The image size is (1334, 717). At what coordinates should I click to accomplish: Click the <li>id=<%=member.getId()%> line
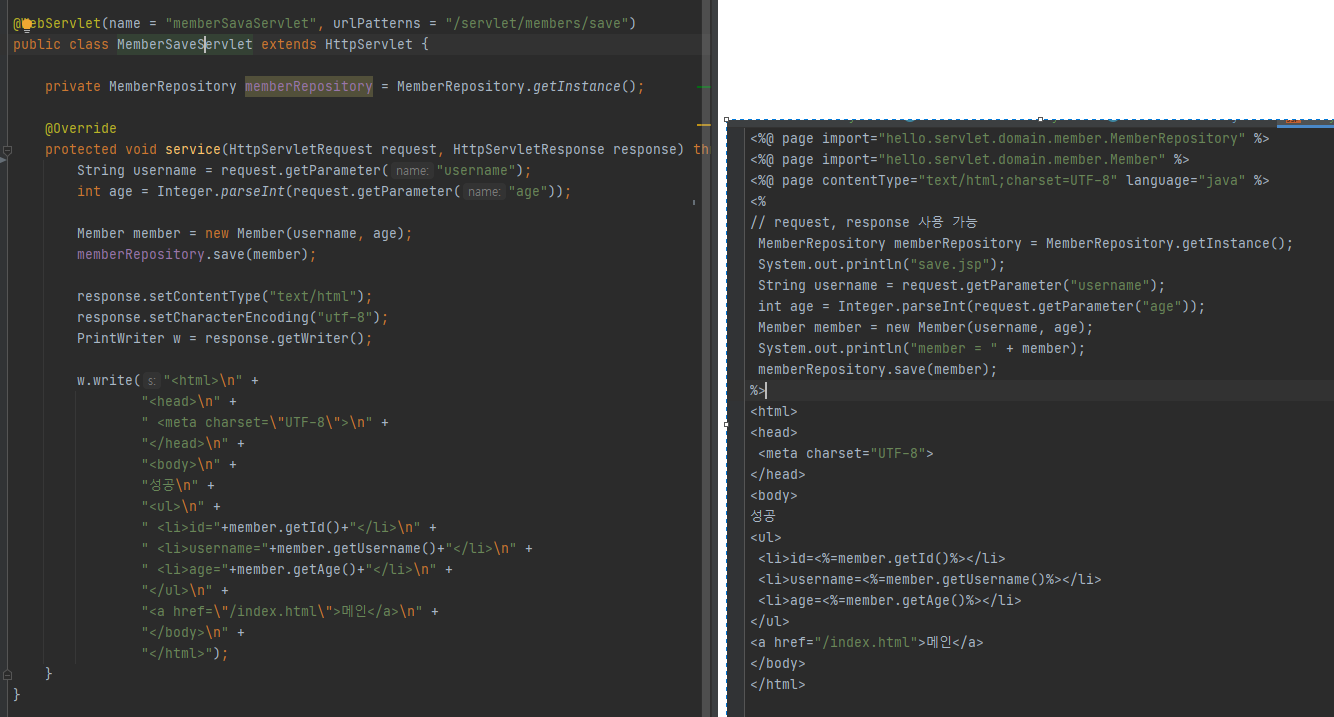[882, 558]
